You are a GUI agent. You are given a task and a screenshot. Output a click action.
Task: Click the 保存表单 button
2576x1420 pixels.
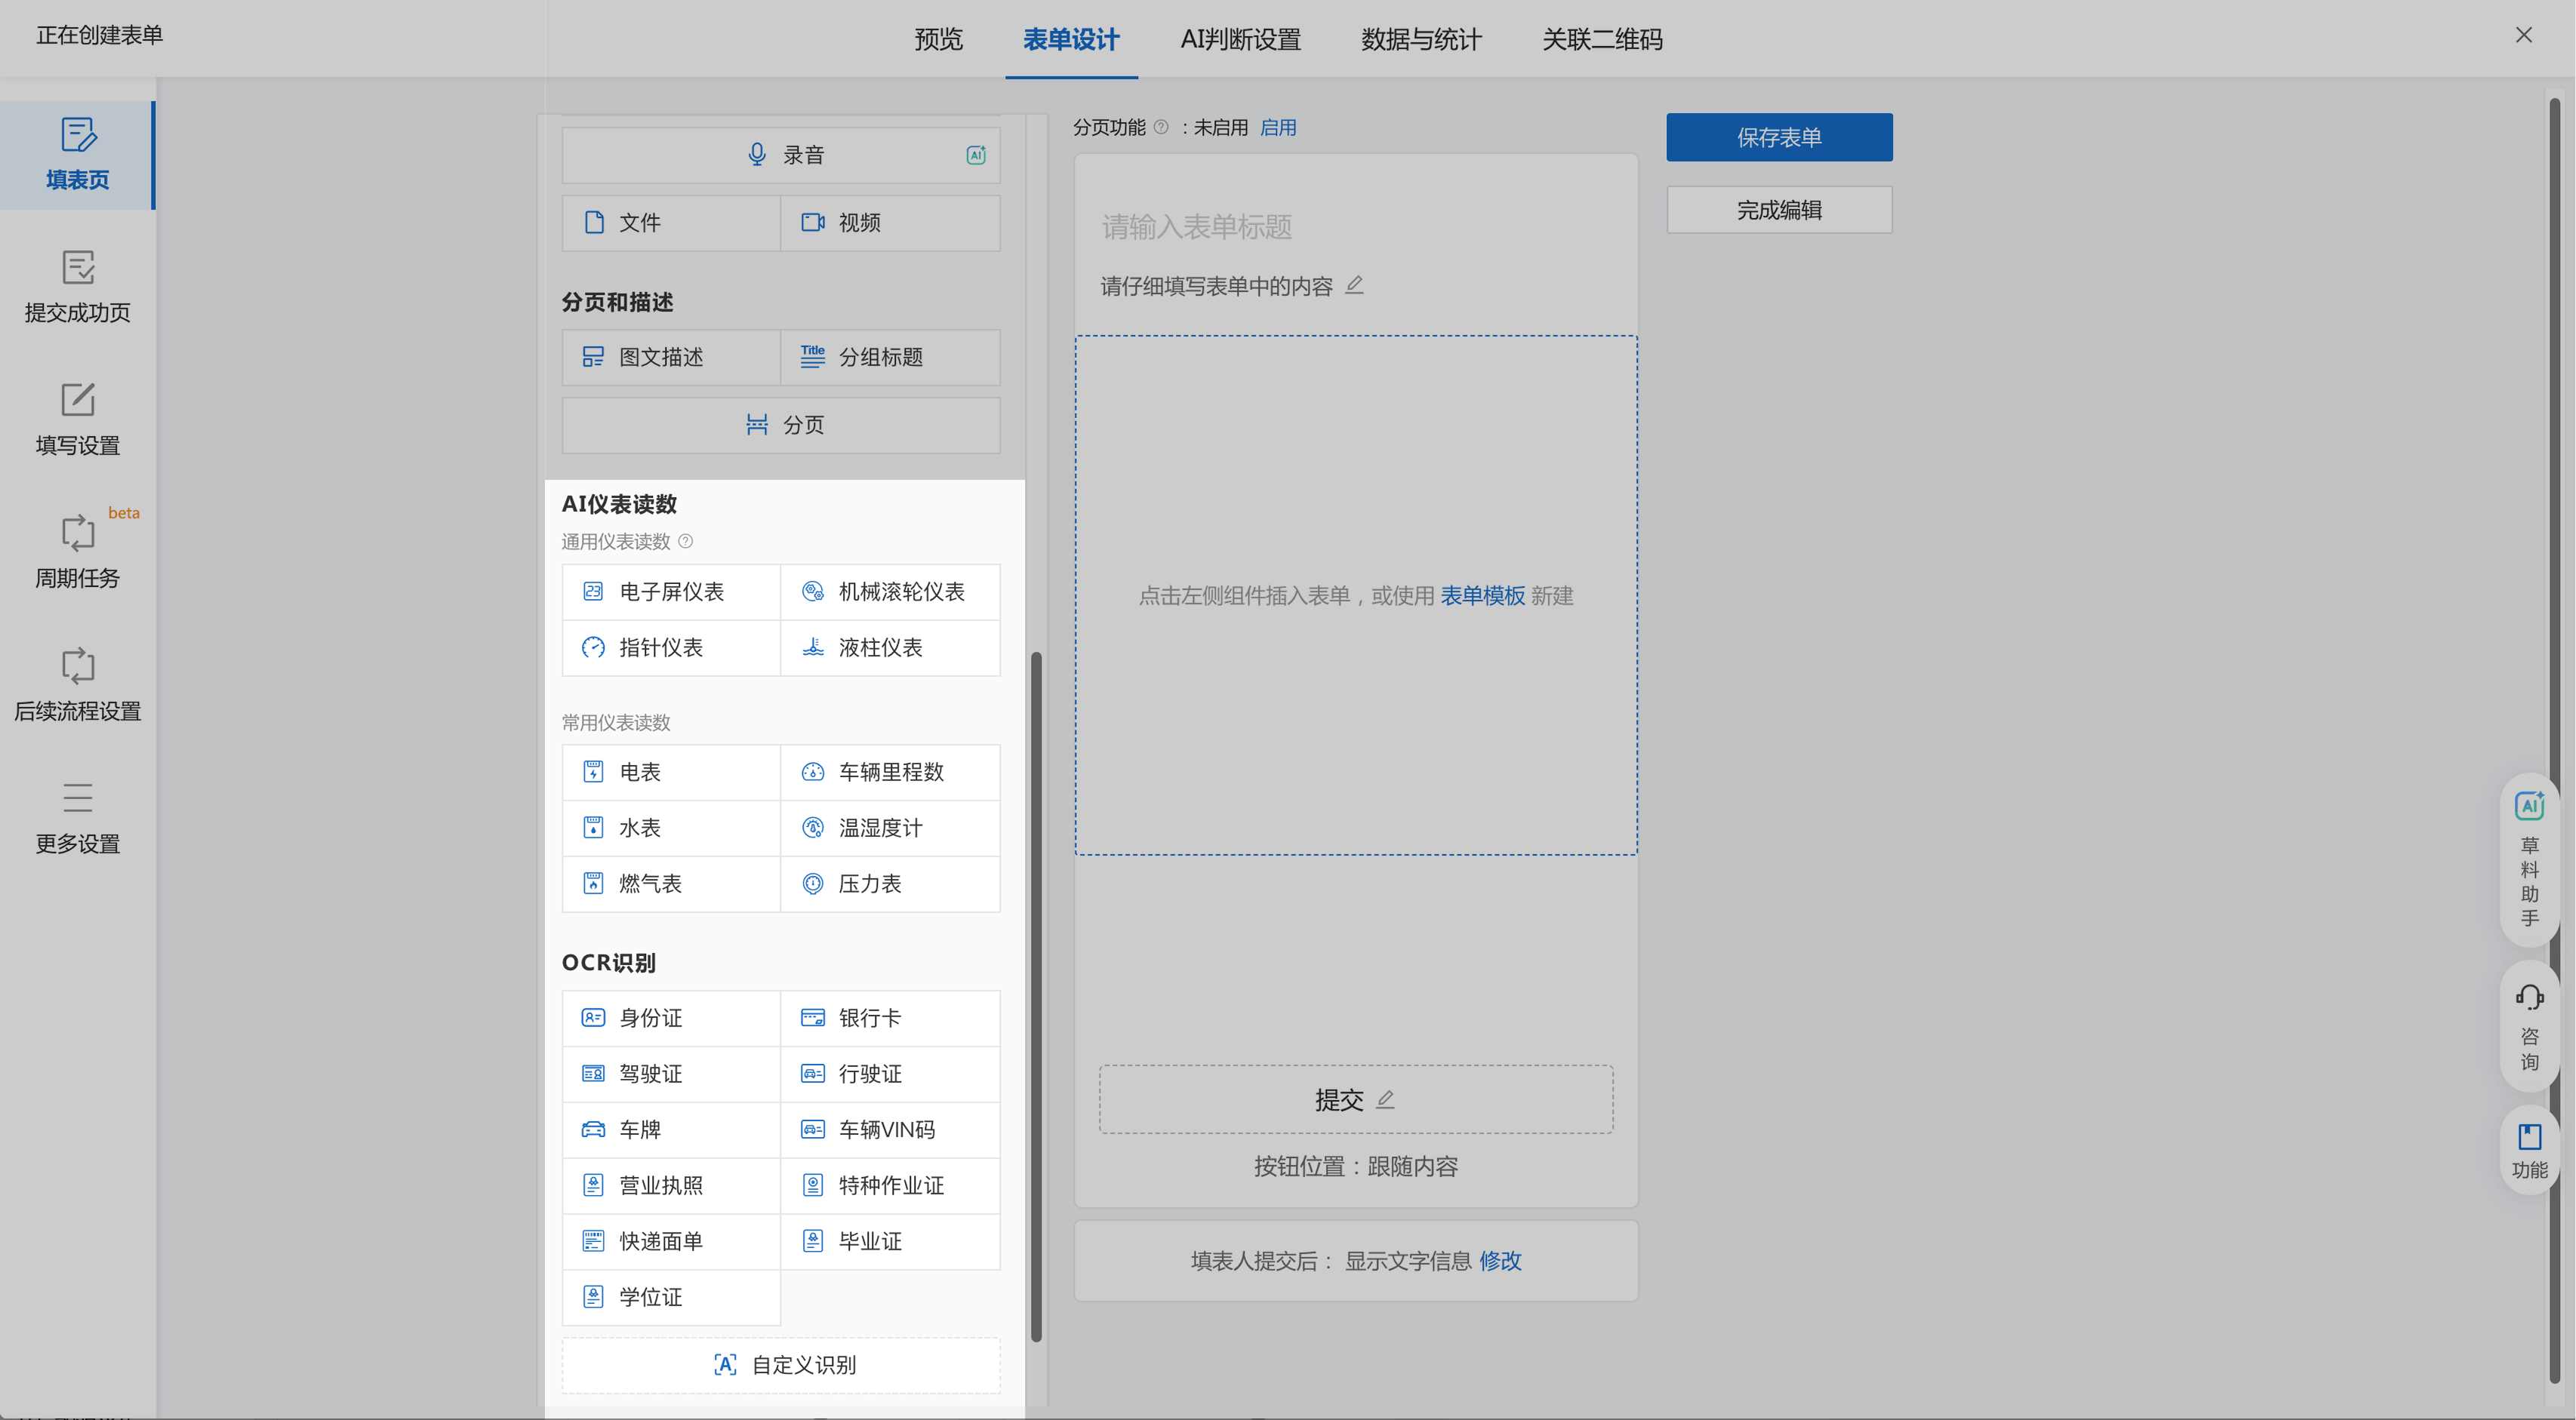point(1778,137)
